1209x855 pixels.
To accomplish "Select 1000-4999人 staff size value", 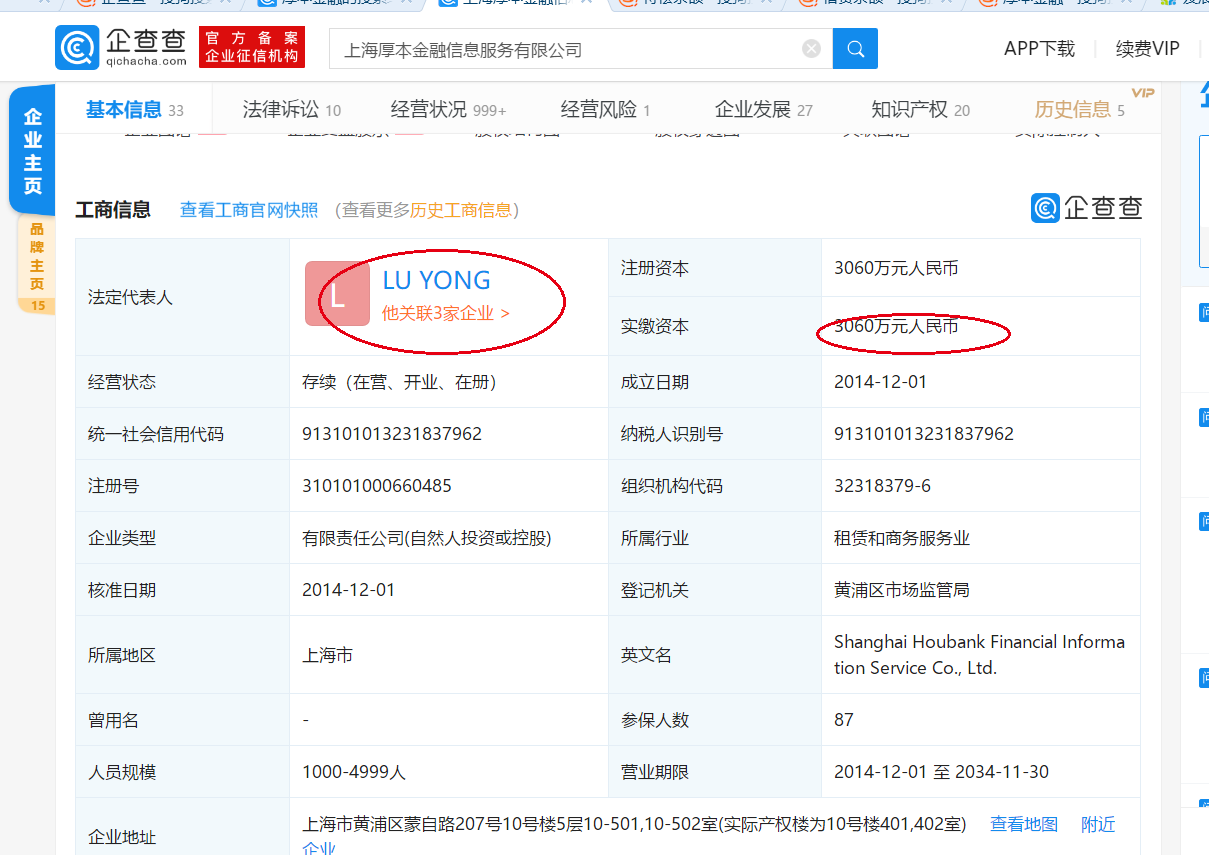I will click(354, 772).
